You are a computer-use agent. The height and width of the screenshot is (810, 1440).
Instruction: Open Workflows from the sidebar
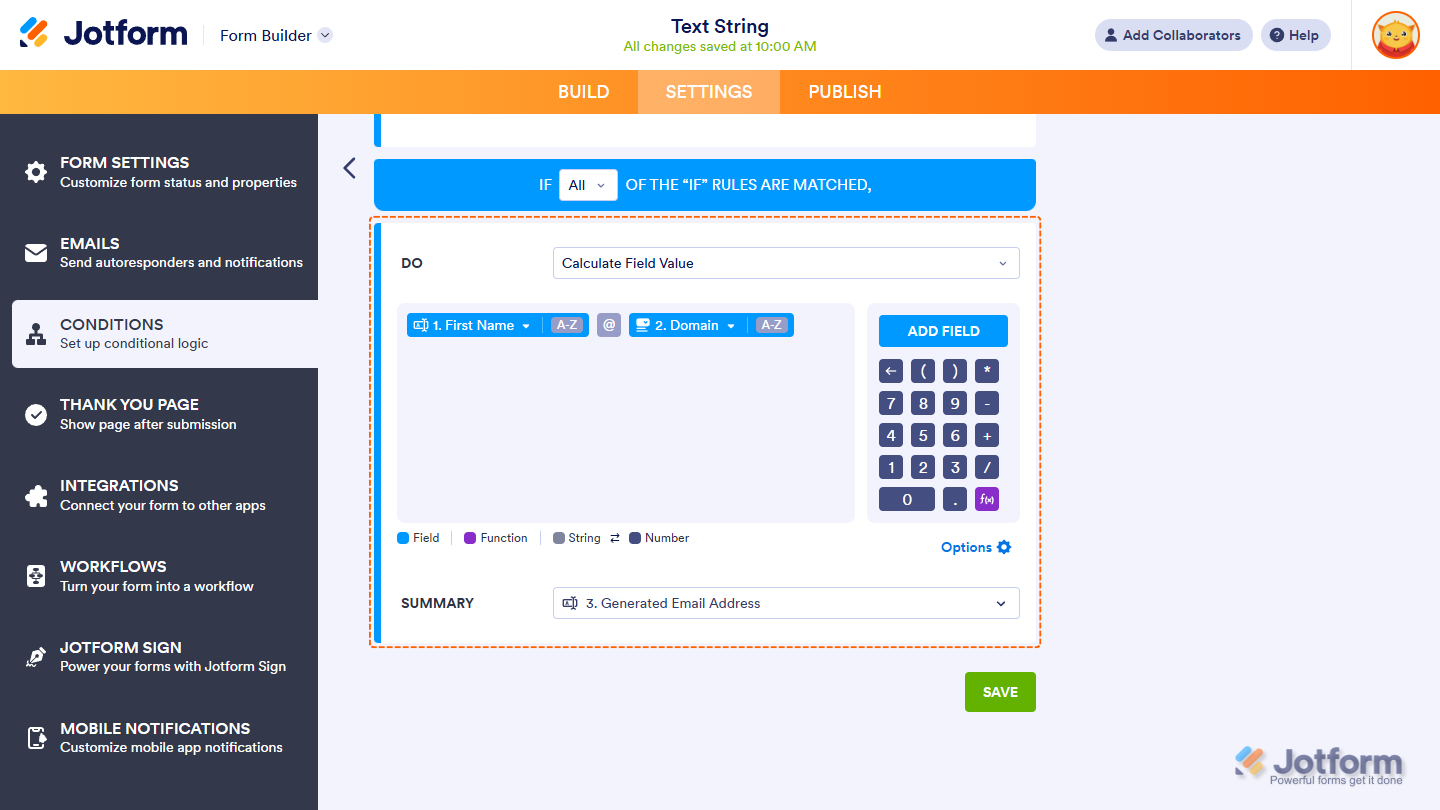110,575
